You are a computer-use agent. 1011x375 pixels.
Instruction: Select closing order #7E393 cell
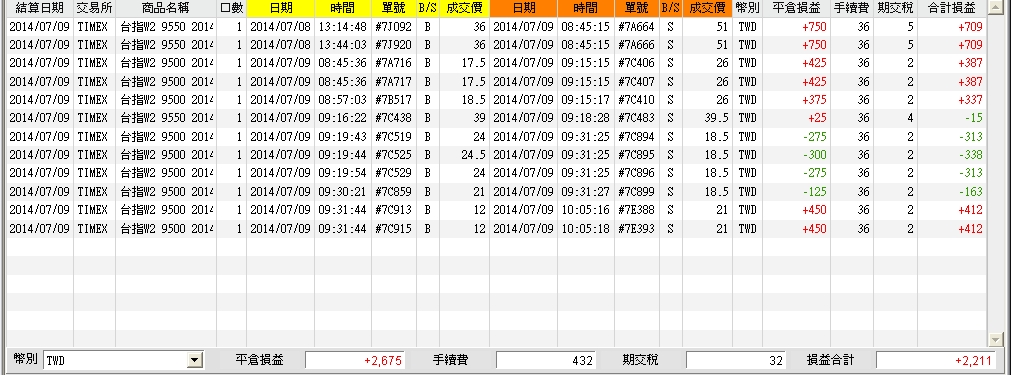[636, 228]
